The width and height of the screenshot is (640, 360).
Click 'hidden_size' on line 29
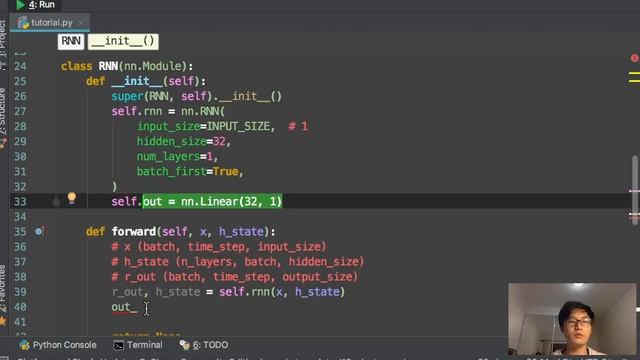point(171,142)
